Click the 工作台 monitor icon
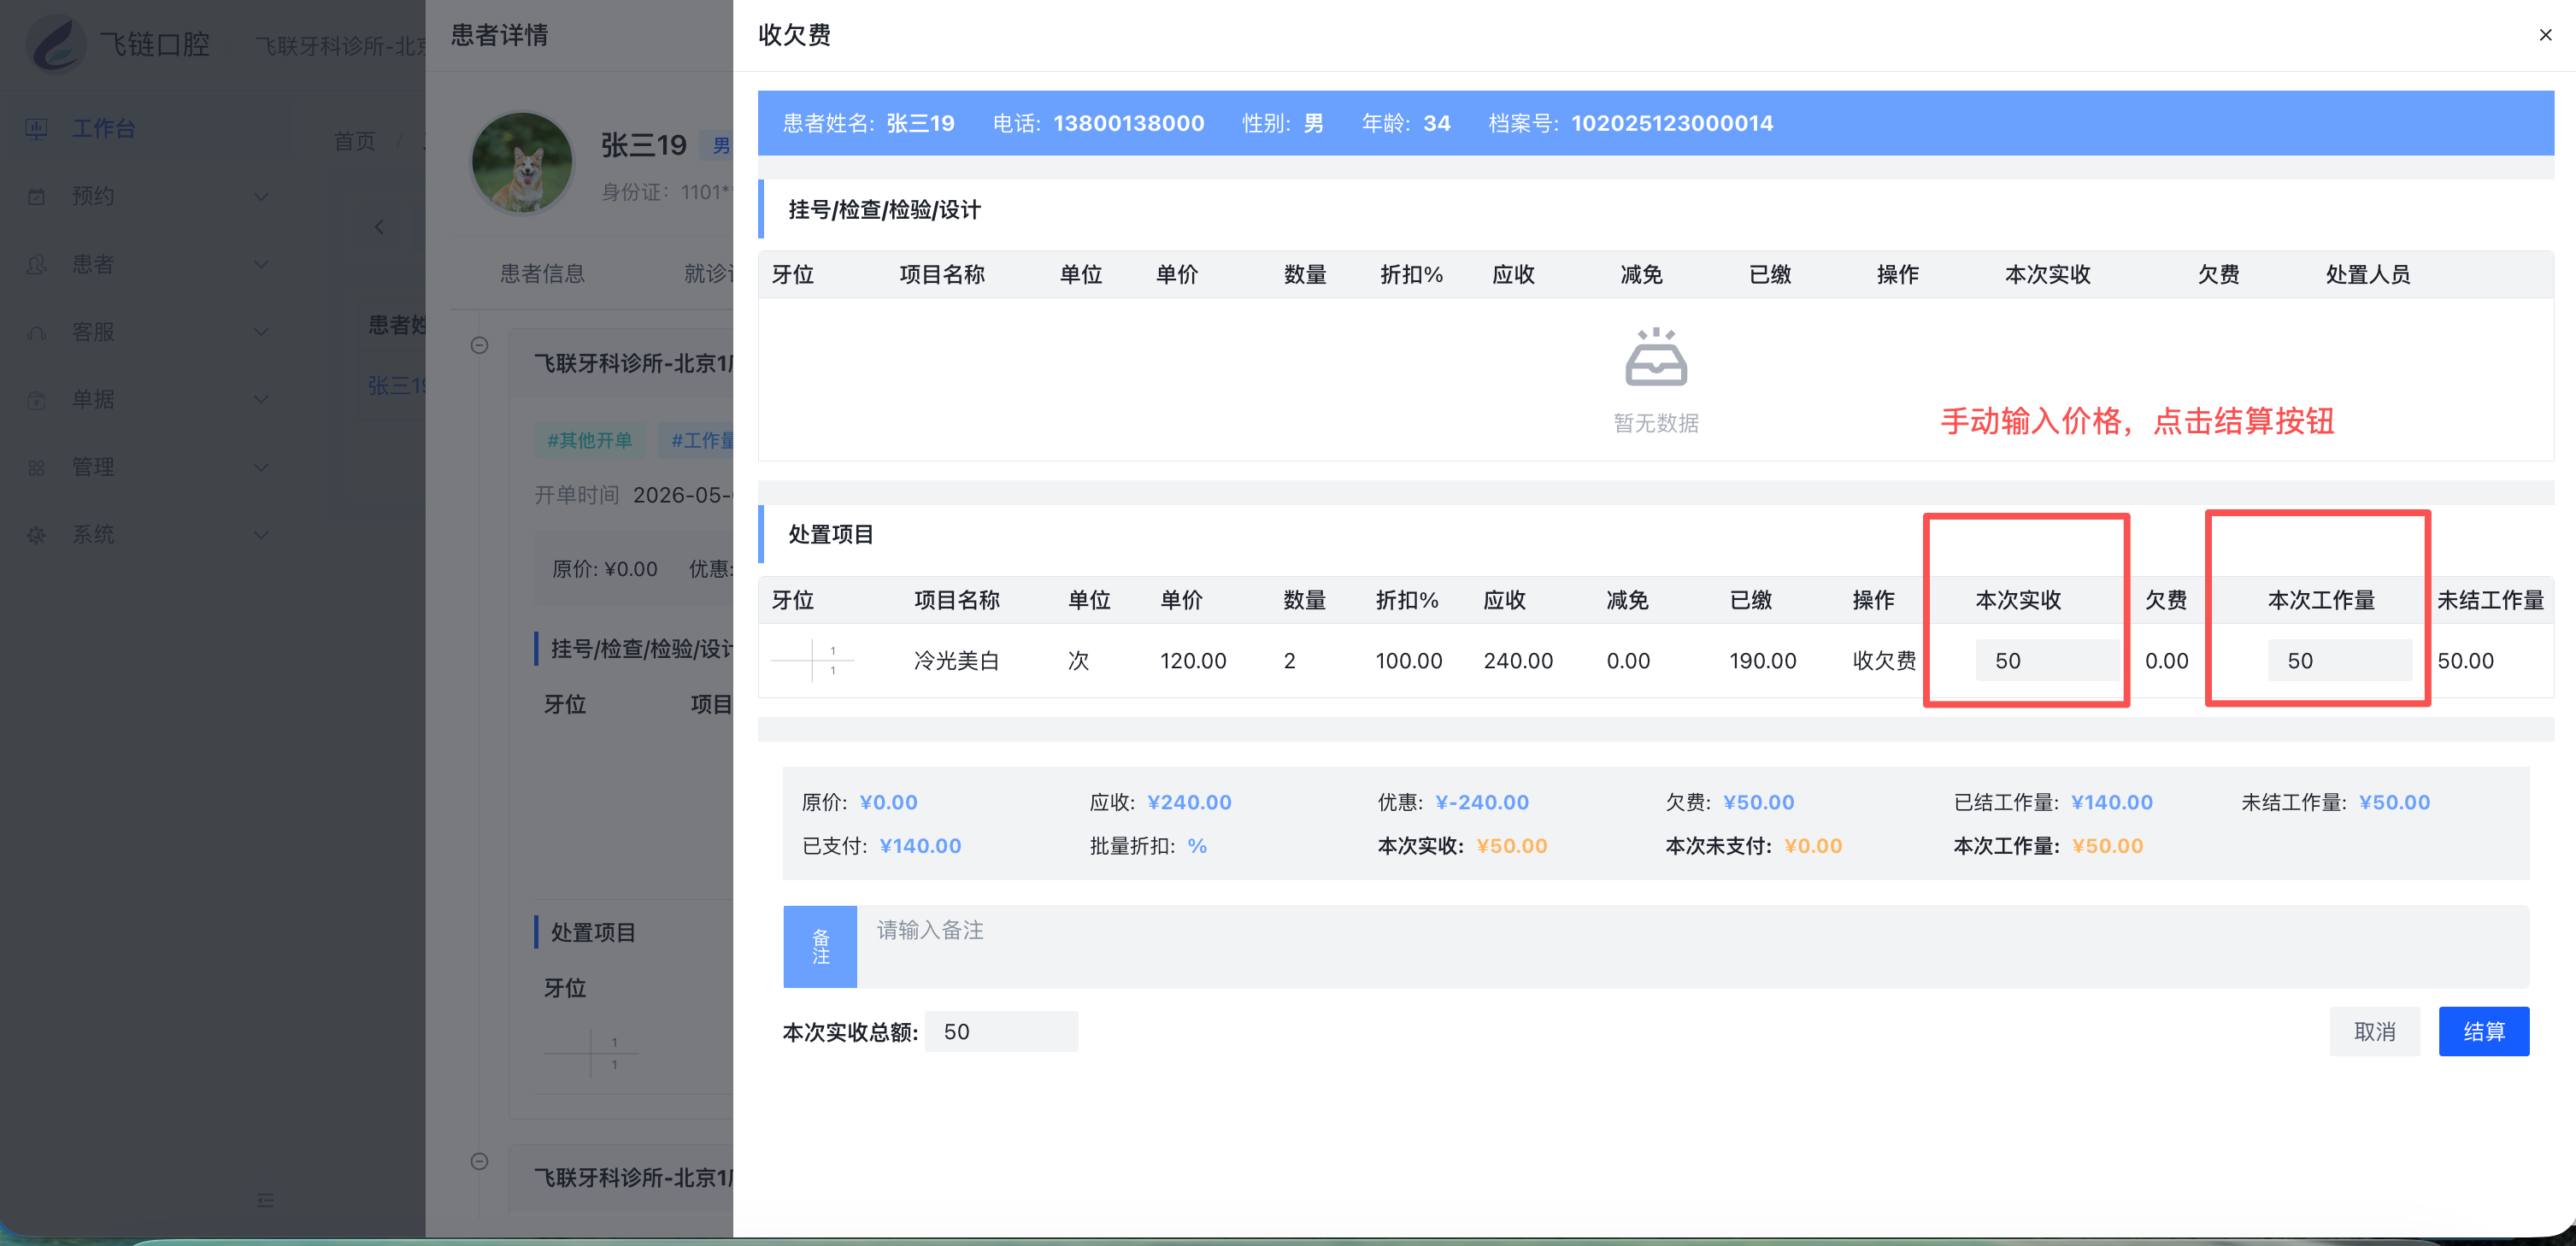 (x=37, y=128)
